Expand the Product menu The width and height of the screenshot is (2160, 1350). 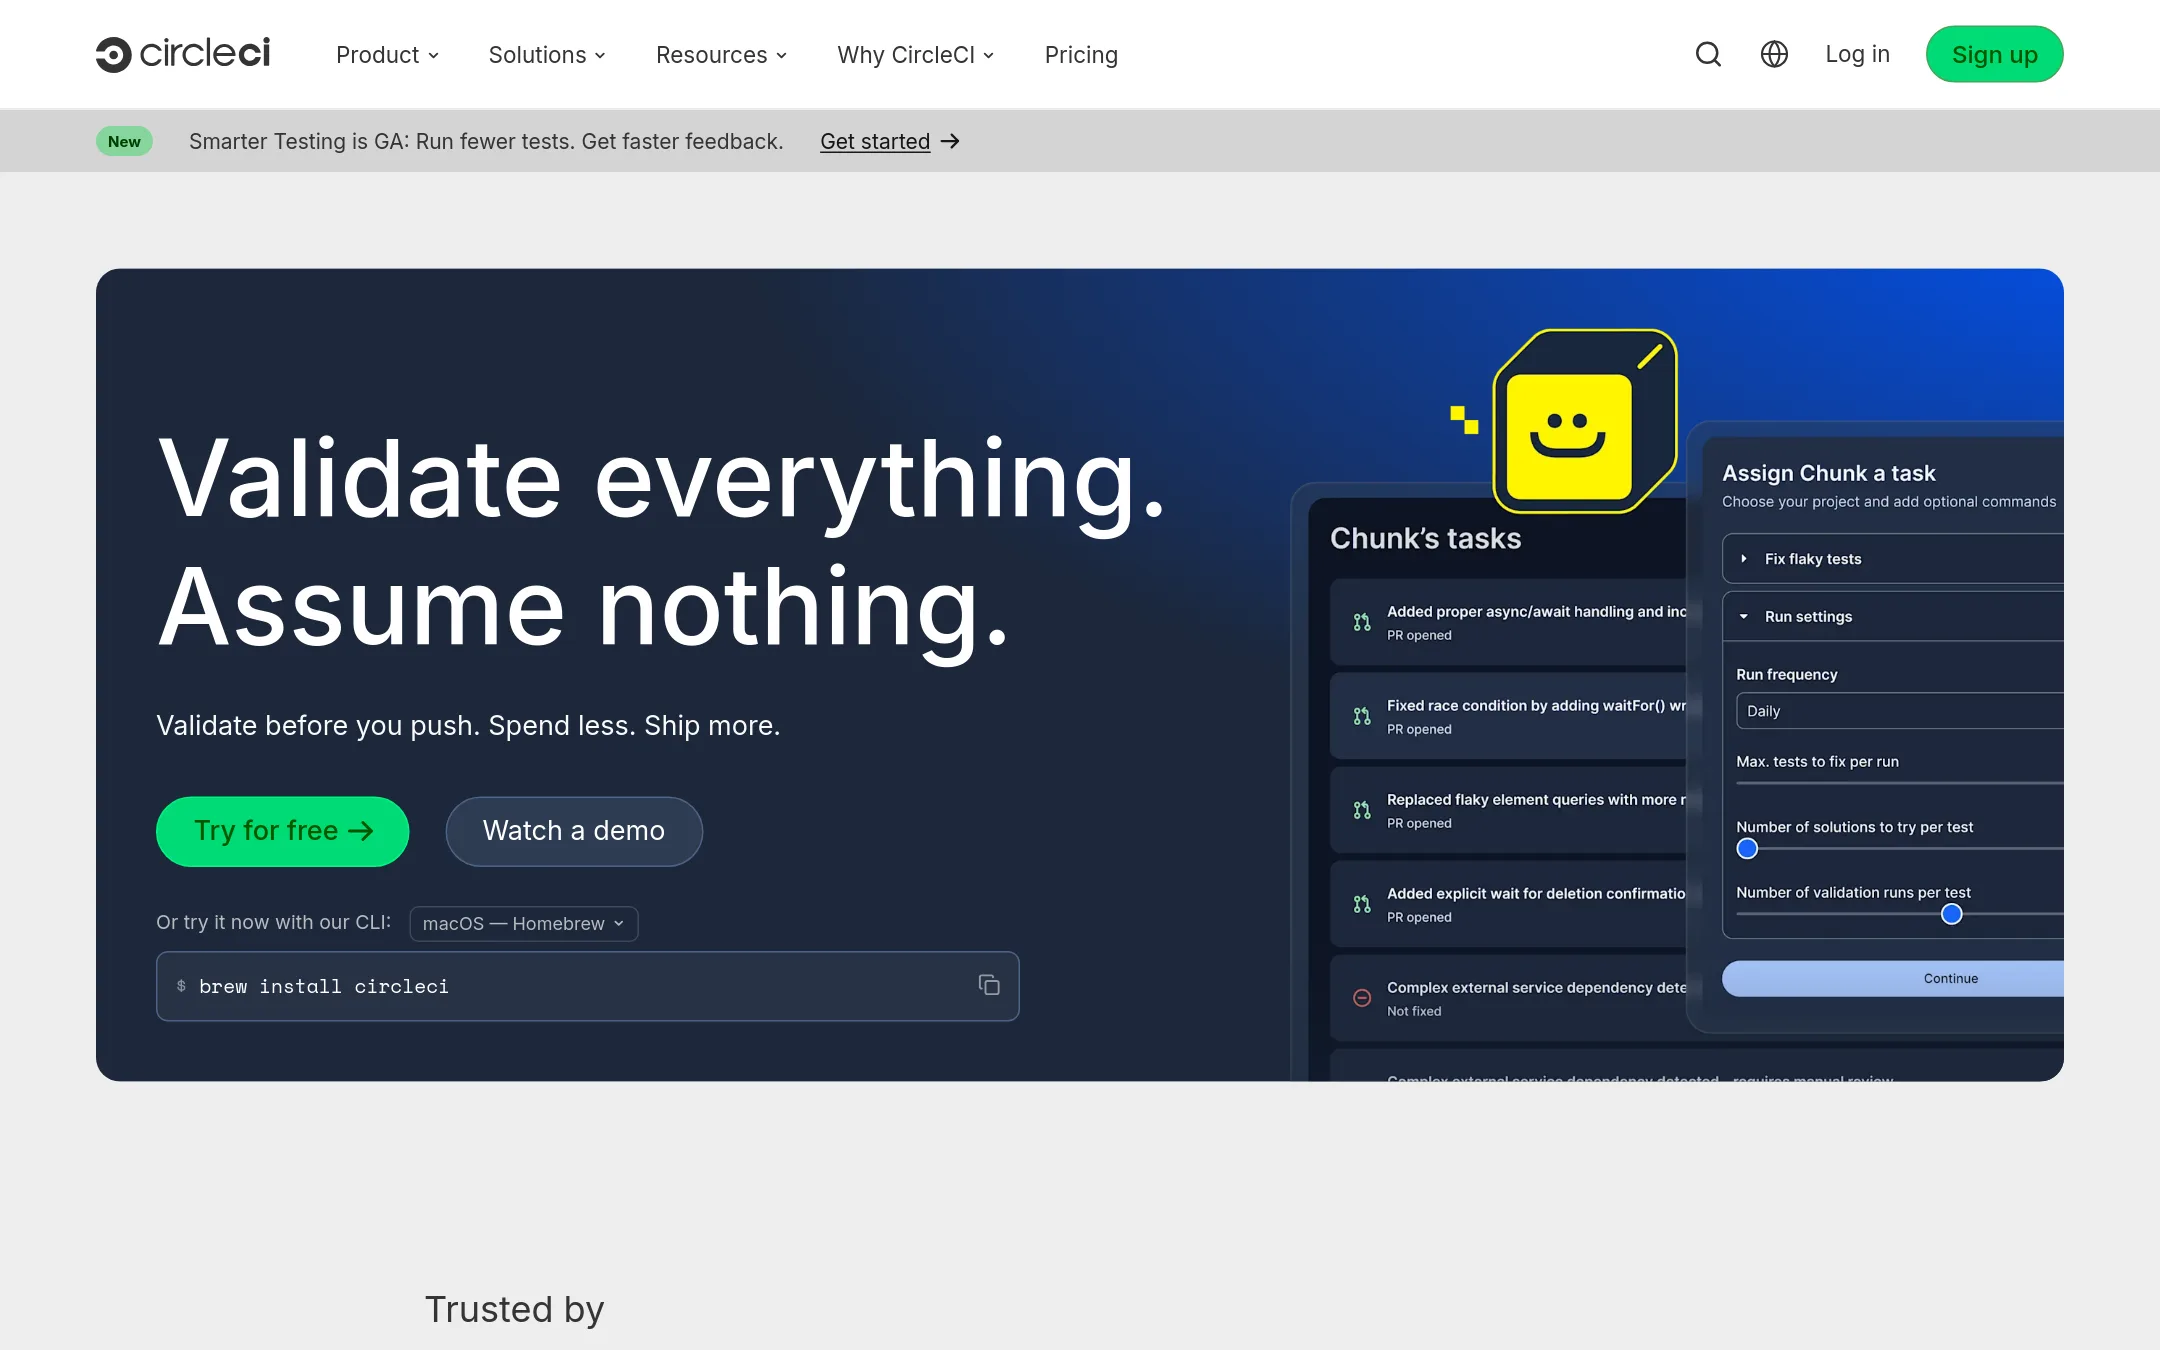tap(387, 55)
